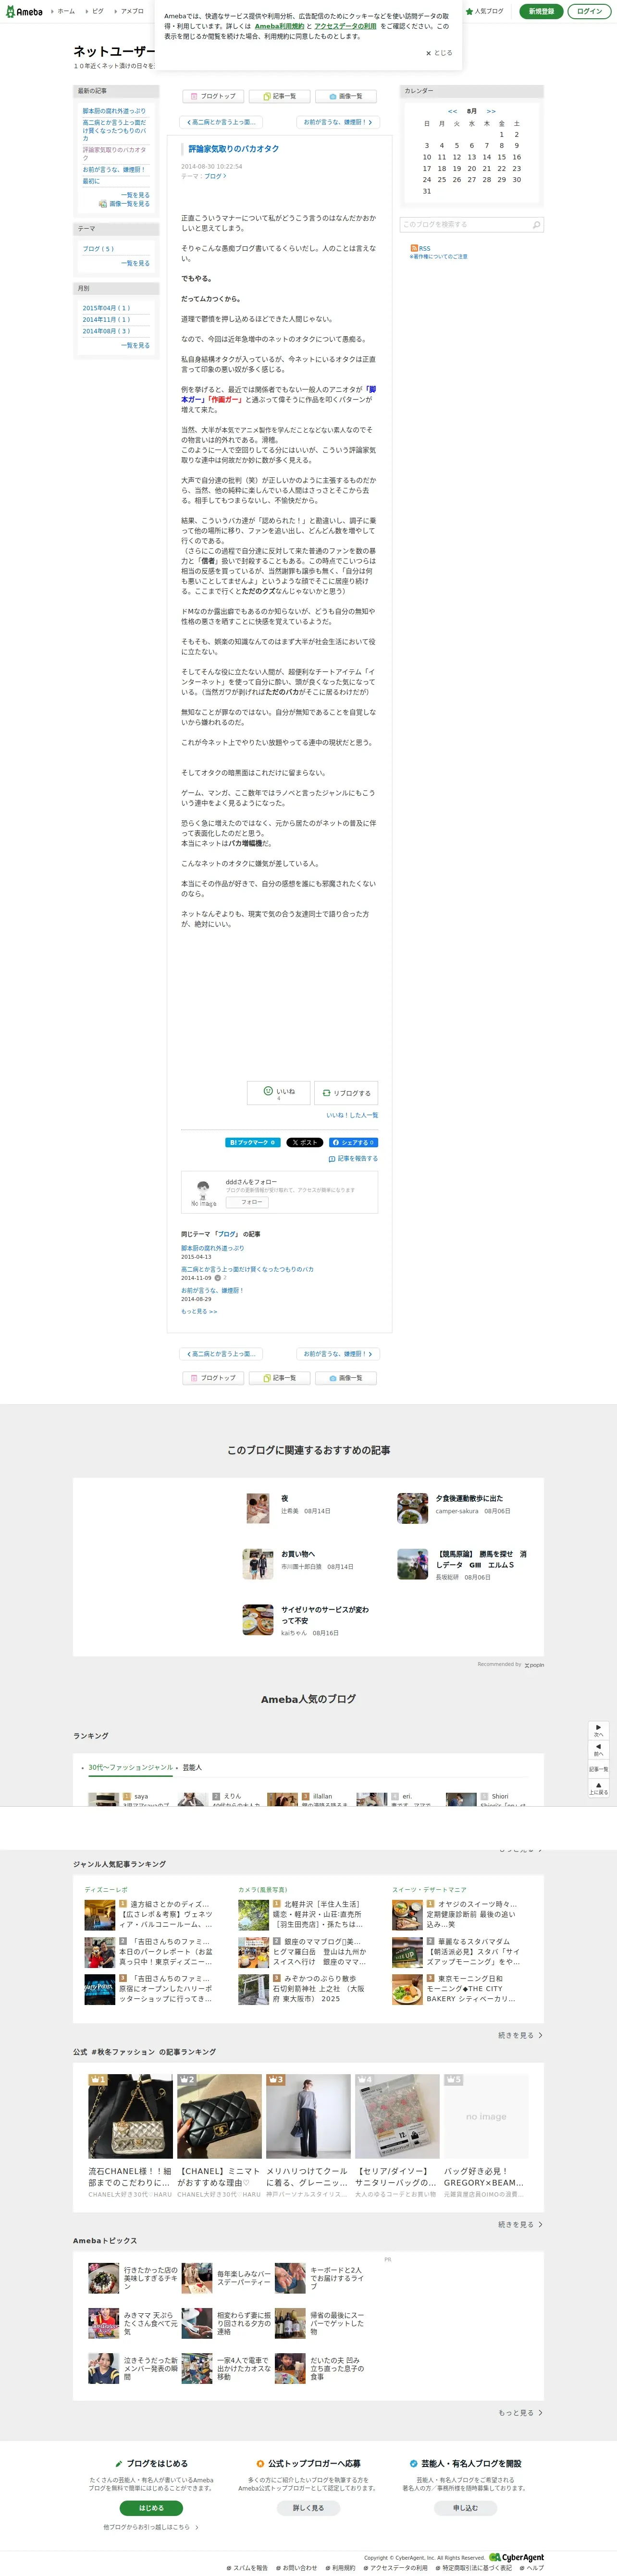This screenshot has width=617, height=2576.
Task: Open the Ameba利用規約 link in the cookie notice
Action: coord(279,26)
